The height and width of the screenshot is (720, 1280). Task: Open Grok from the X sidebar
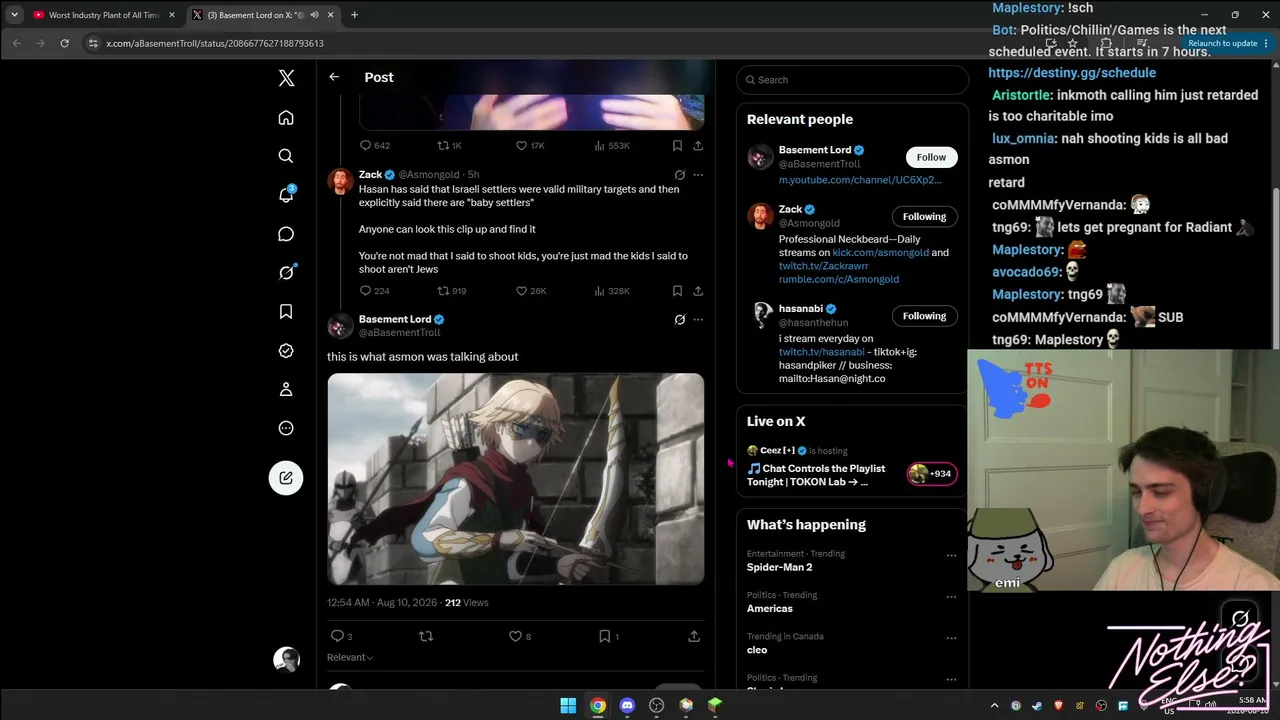(x=286, y=273)
